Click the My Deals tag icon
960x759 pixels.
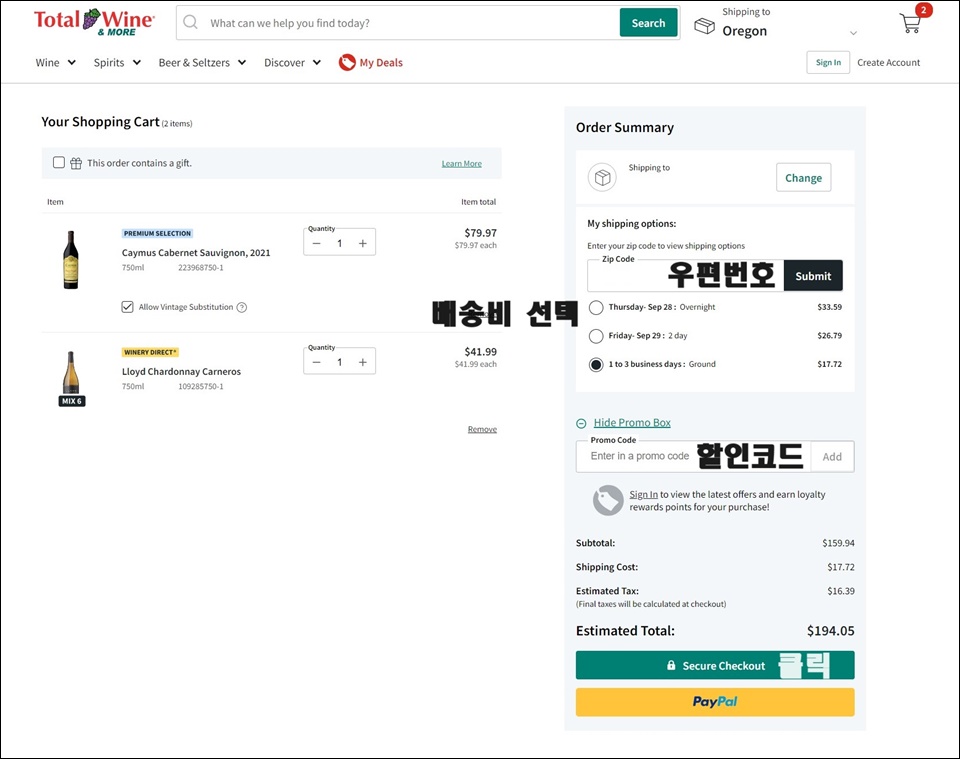point(347,62)
